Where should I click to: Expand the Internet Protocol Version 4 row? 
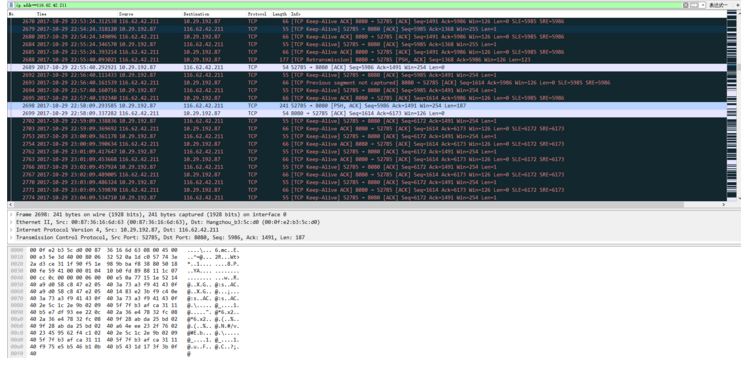[x=11, y=230]
